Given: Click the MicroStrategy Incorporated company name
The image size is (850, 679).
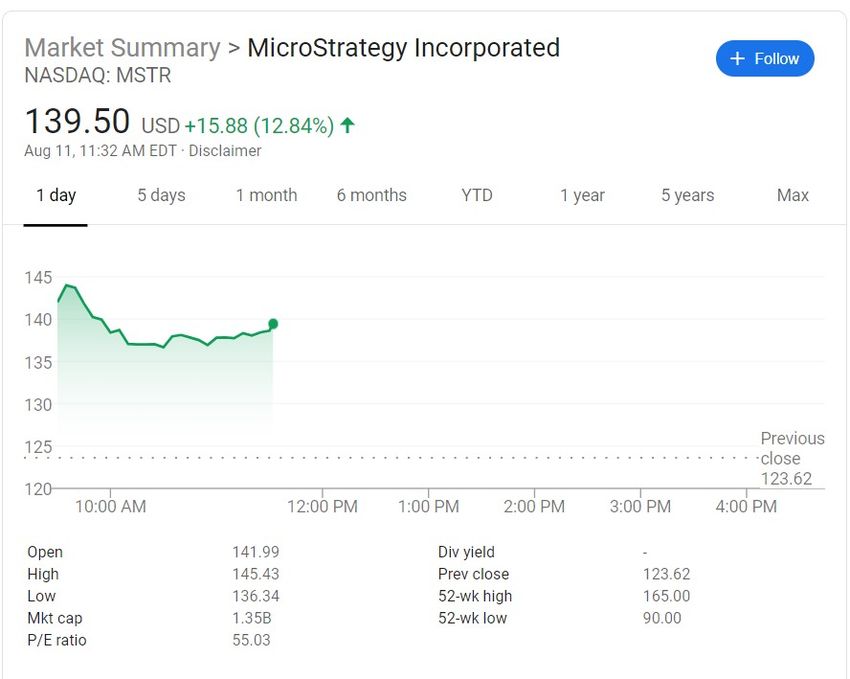Looking at the screenshot, I should coord(404,47).
